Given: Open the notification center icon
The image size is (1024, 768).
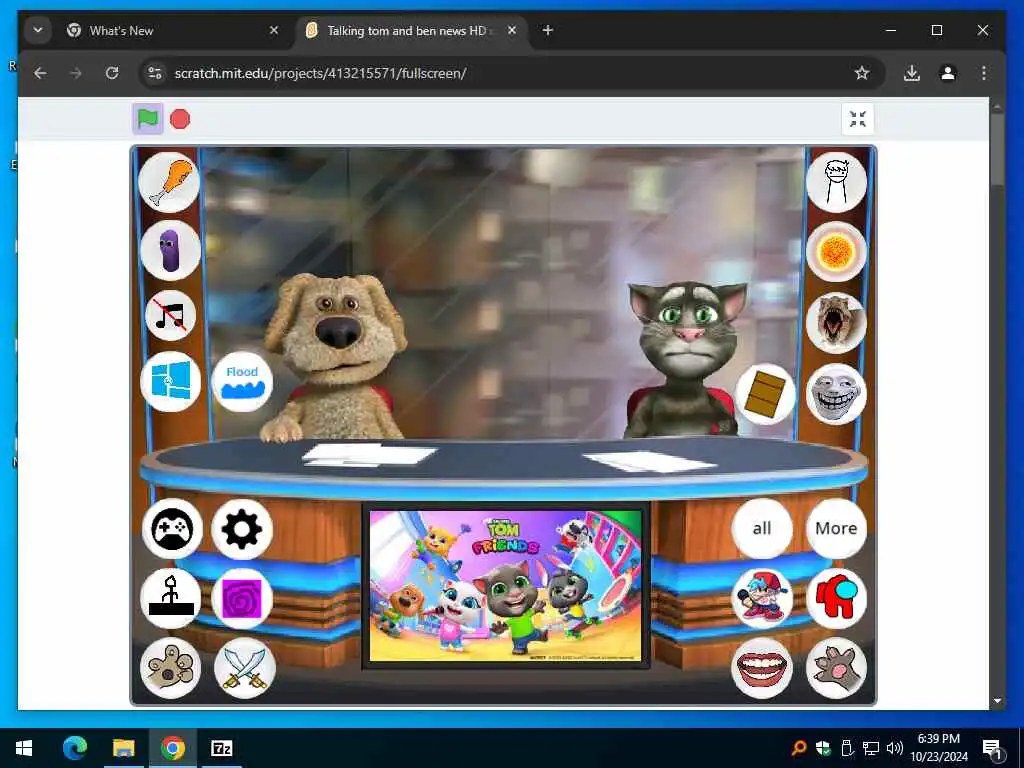Looking at the screenshot, I should pos(992,748).
